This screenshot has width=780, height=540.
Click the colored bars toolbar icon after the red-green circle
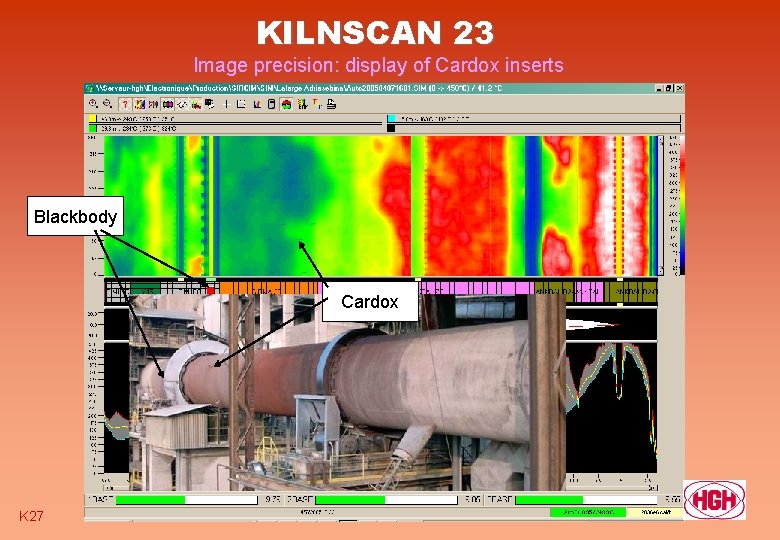(302, 104)
